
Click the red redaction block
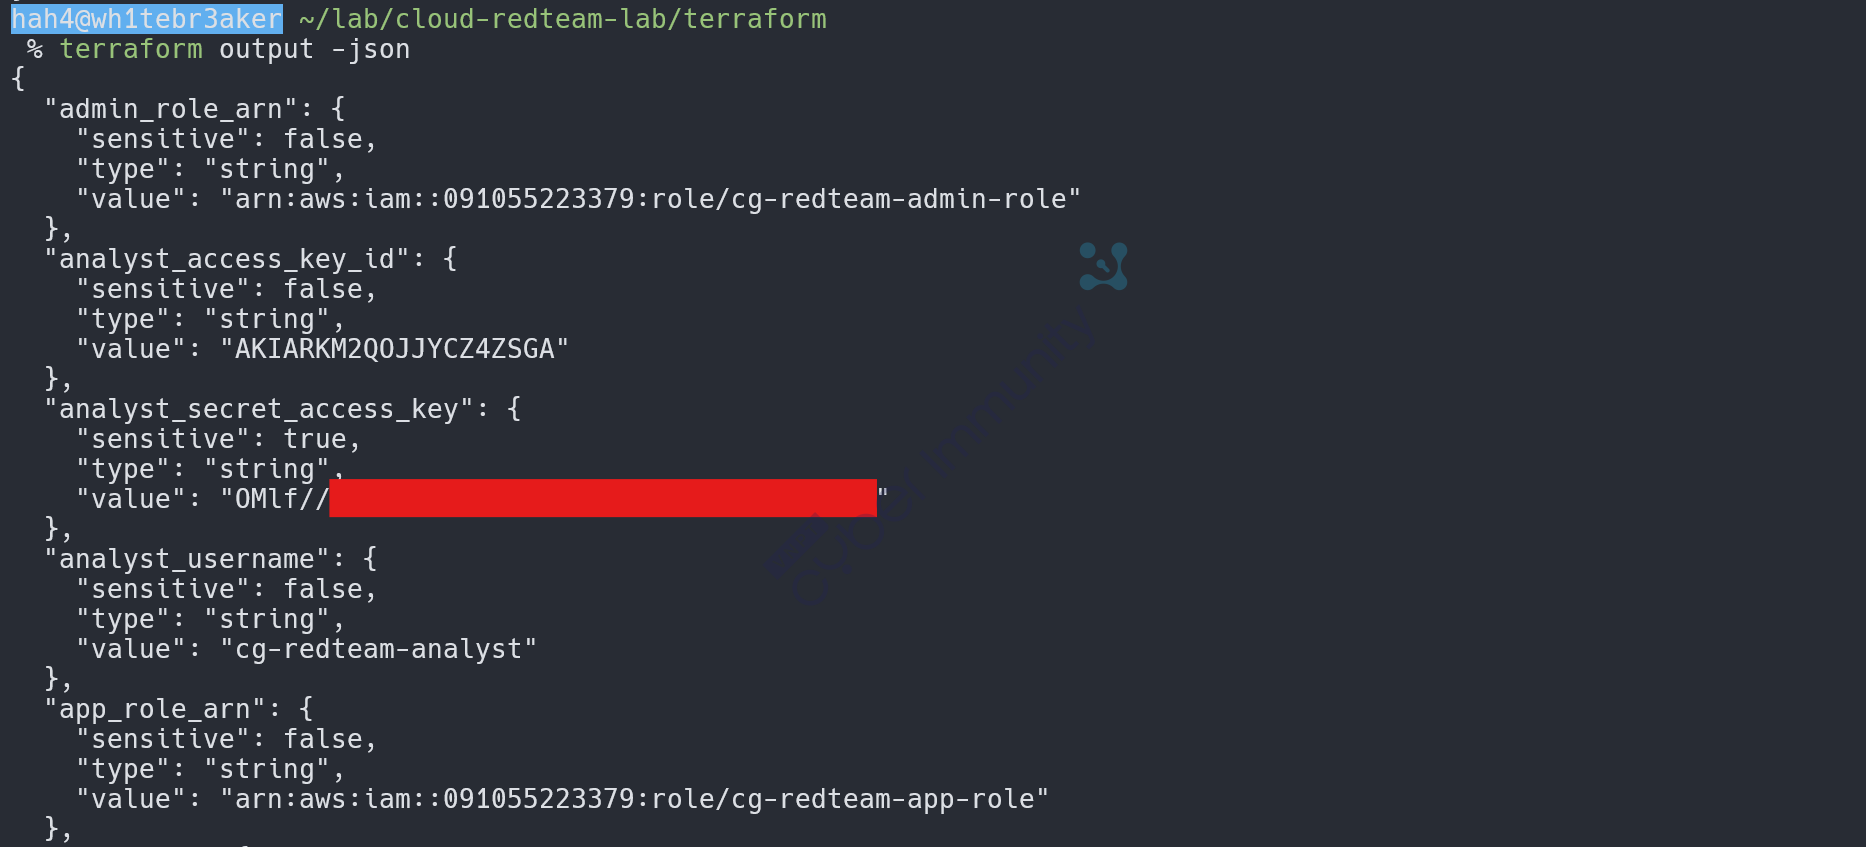click(602, 498)
